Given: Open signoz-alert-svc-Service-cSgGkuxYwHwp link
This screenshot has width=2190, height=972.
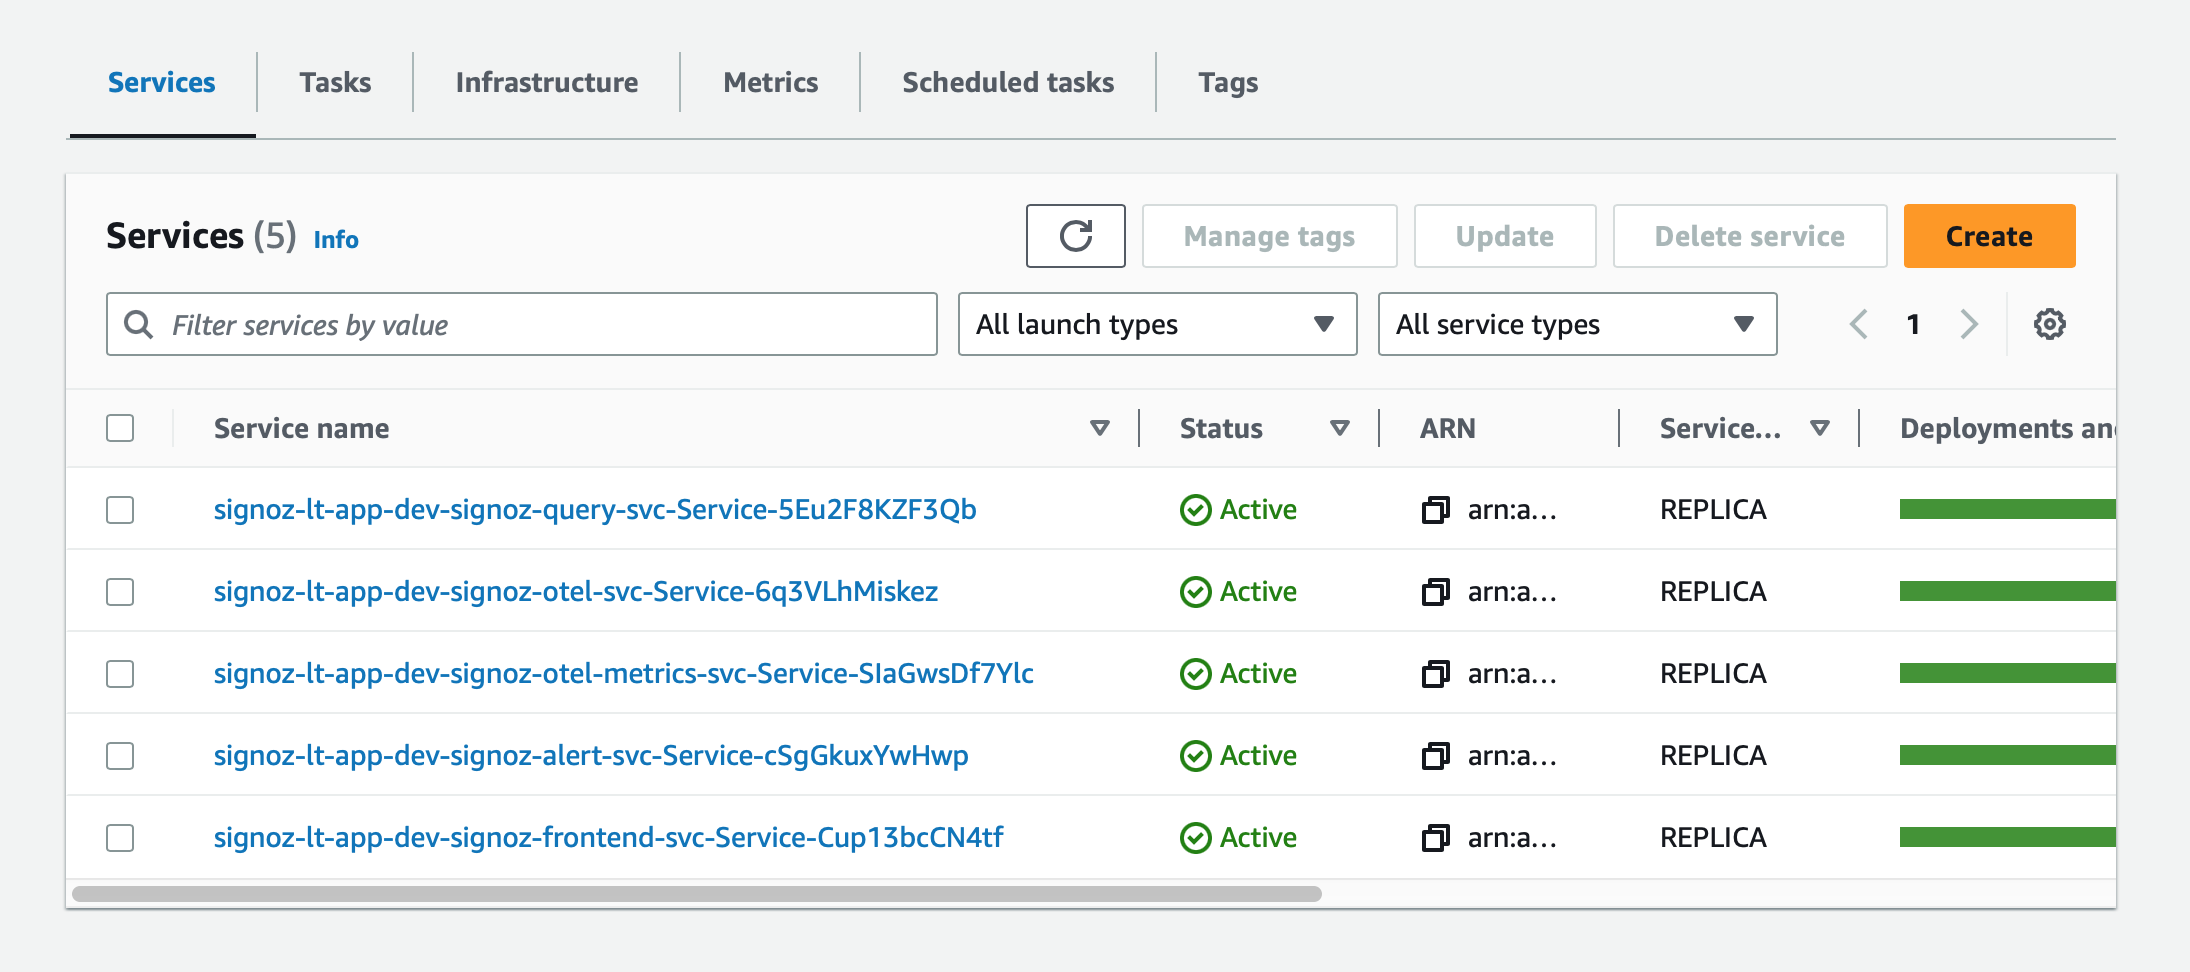Looking at the screenshot, I should point(591,756).
